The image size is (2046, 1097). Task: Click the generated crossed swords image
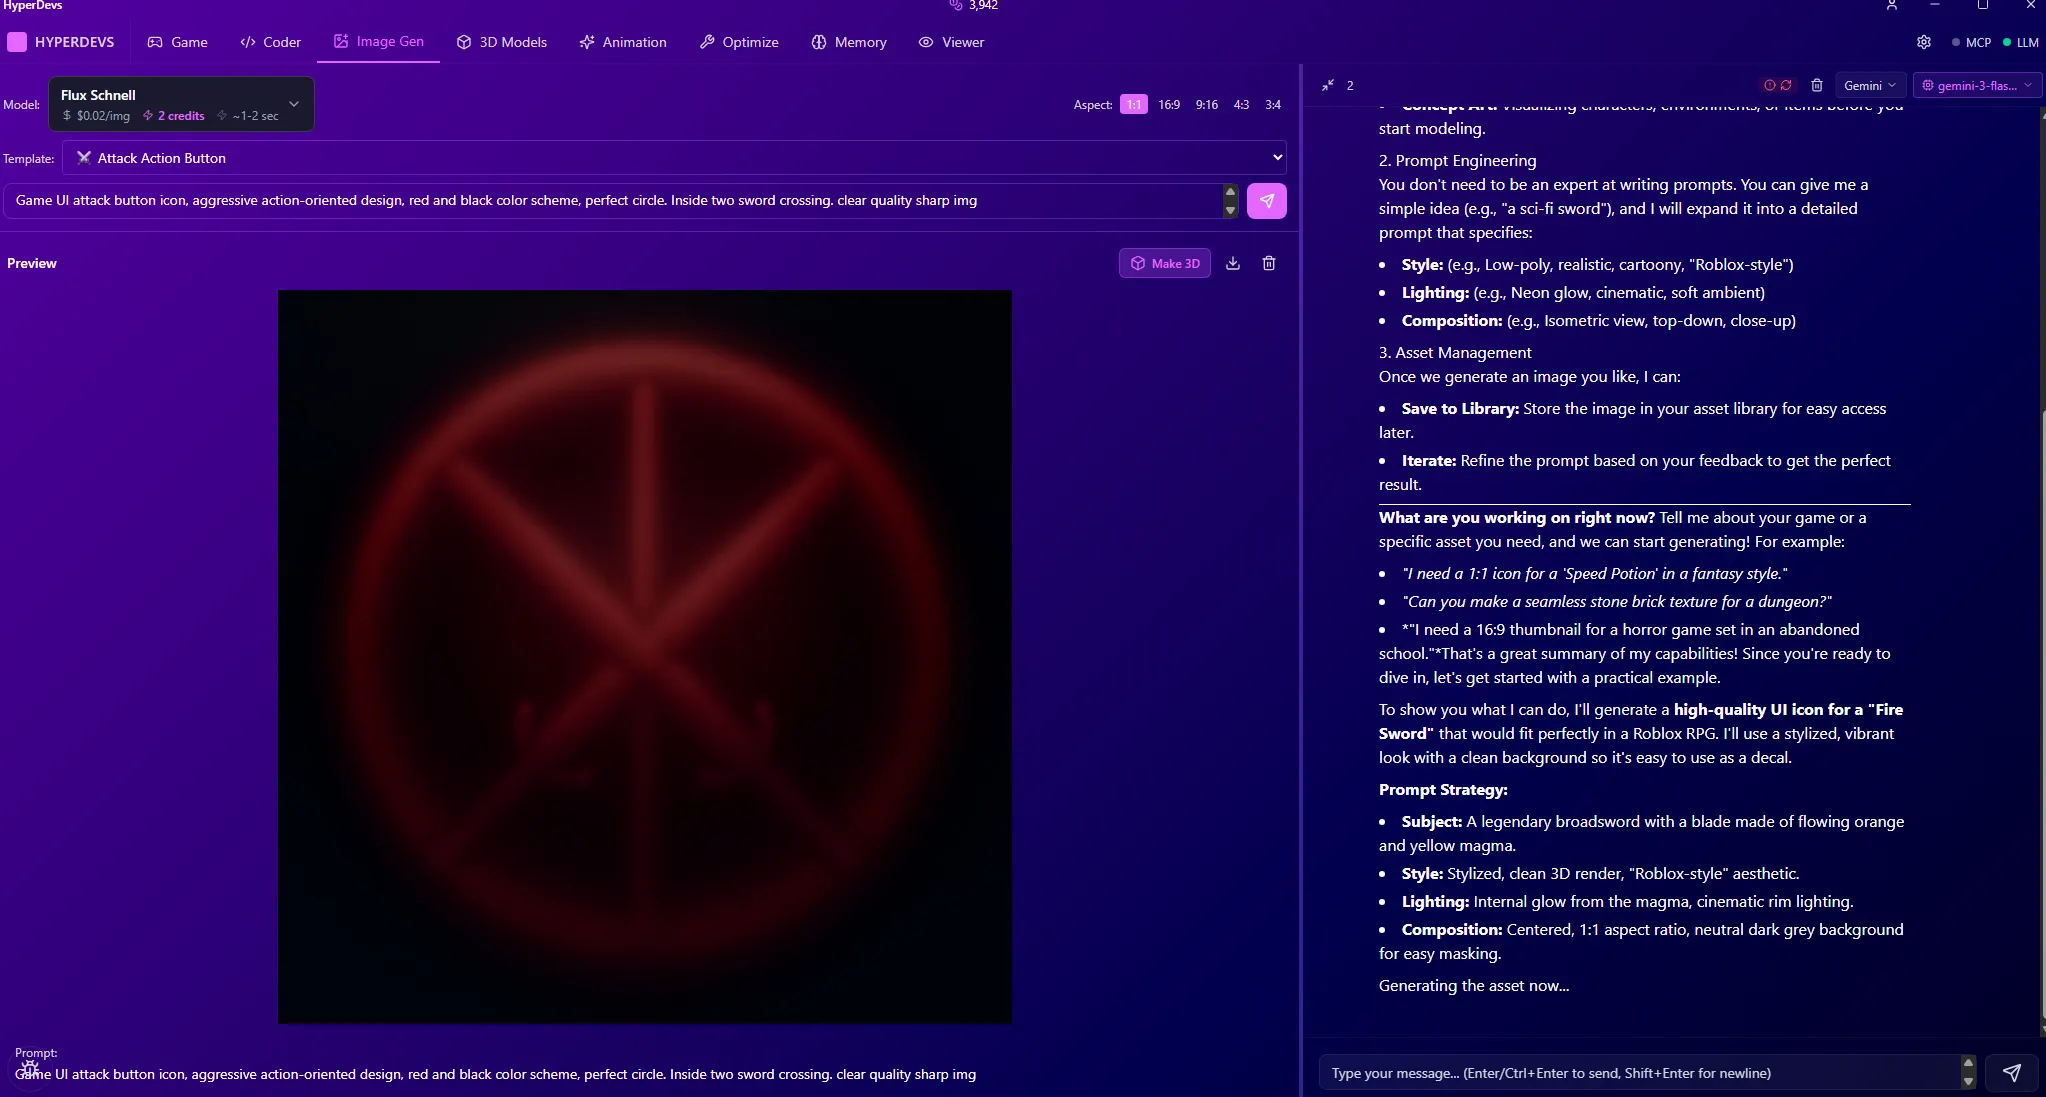(644, 656)
